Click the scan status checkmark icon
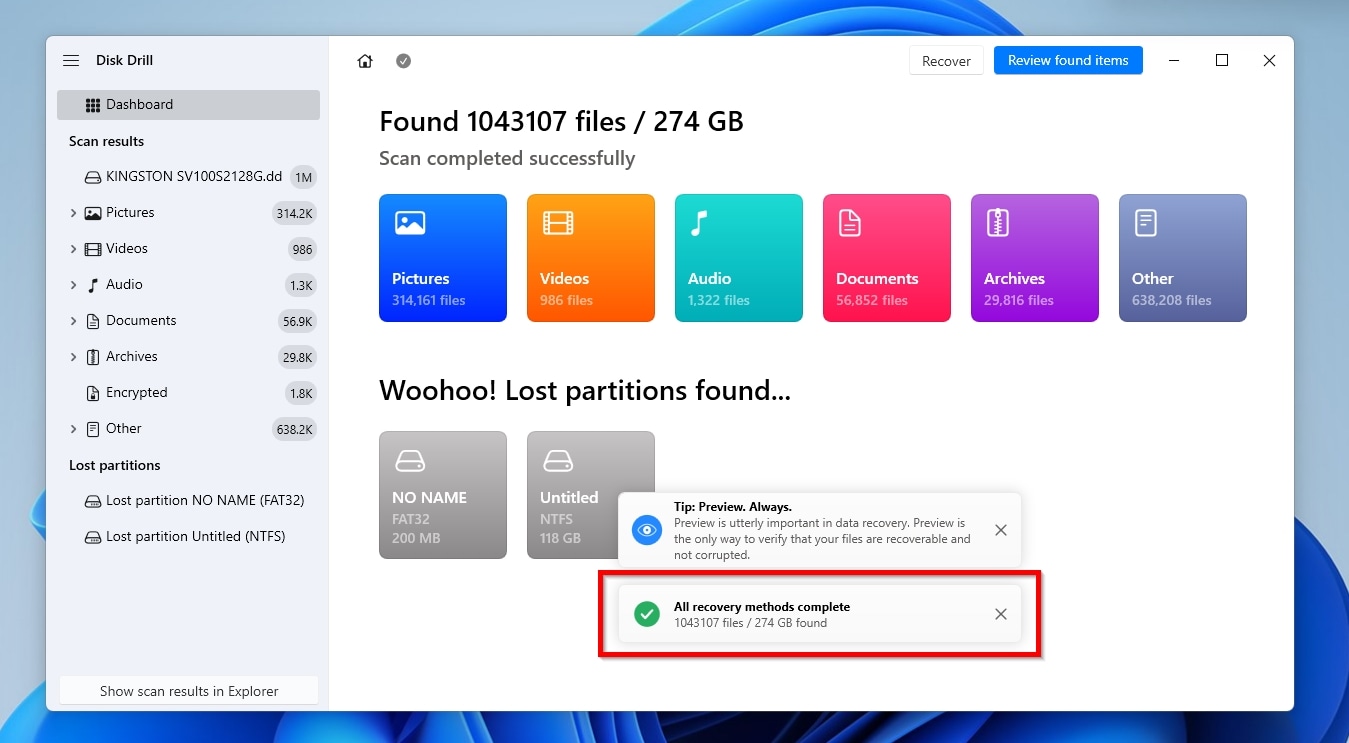The image size is (1349, 743). tap(403, 61)
